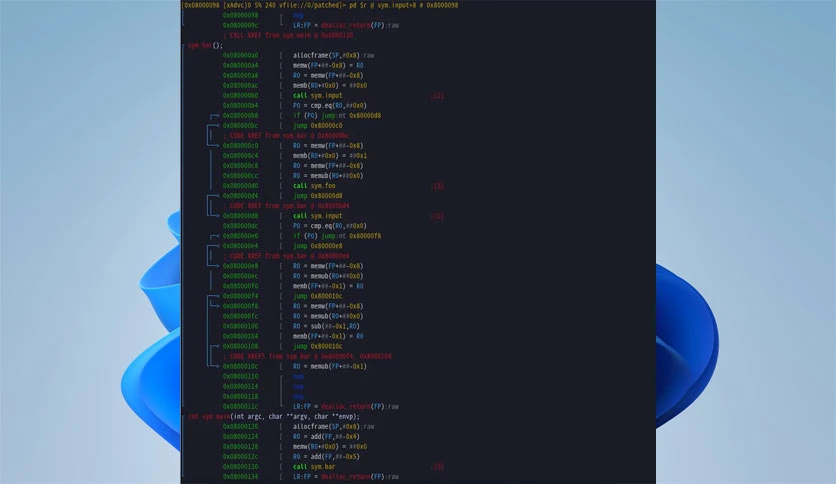Click the CODE XREF comment above 0x080000c0
The height and width of the screenshot is (484, 836).
click(286, 136)
